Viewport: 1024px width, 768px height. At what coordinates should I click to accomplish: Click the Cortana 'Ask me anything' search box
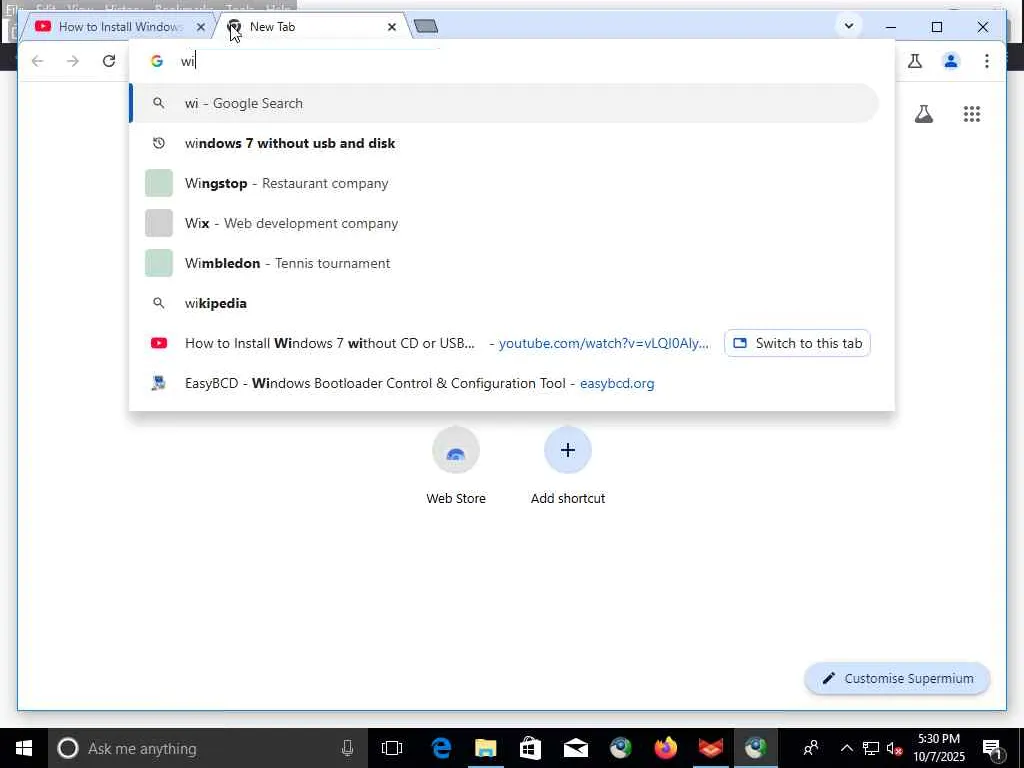207,748
